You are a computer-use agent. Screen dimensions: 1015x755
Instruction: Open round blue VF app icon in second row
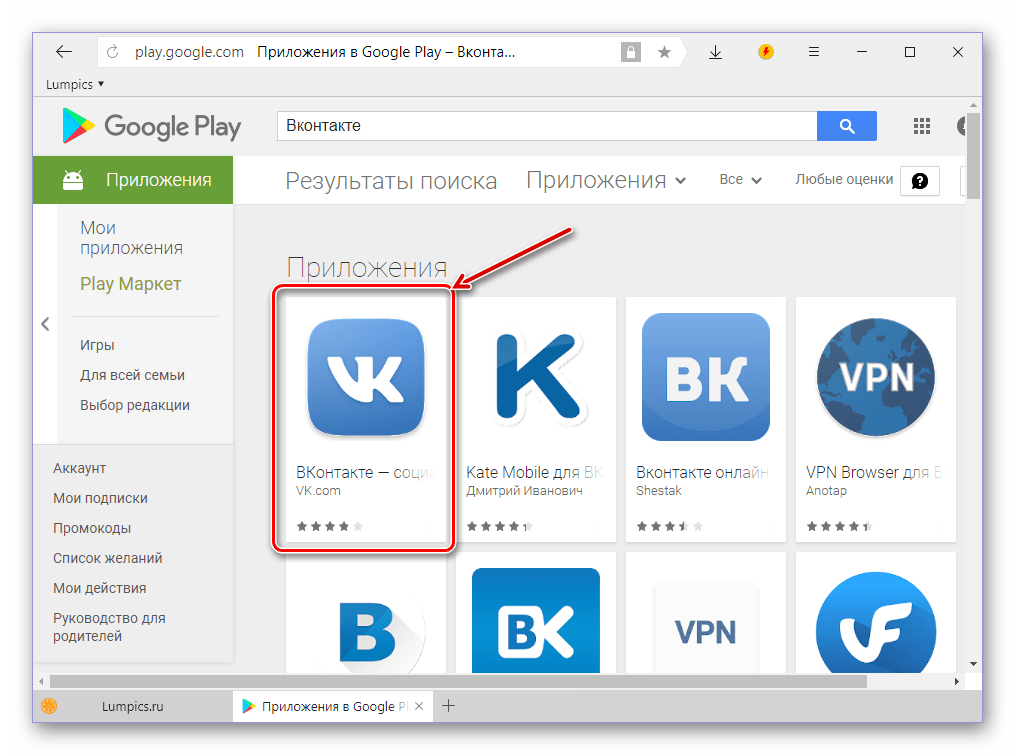click(876, 623)
